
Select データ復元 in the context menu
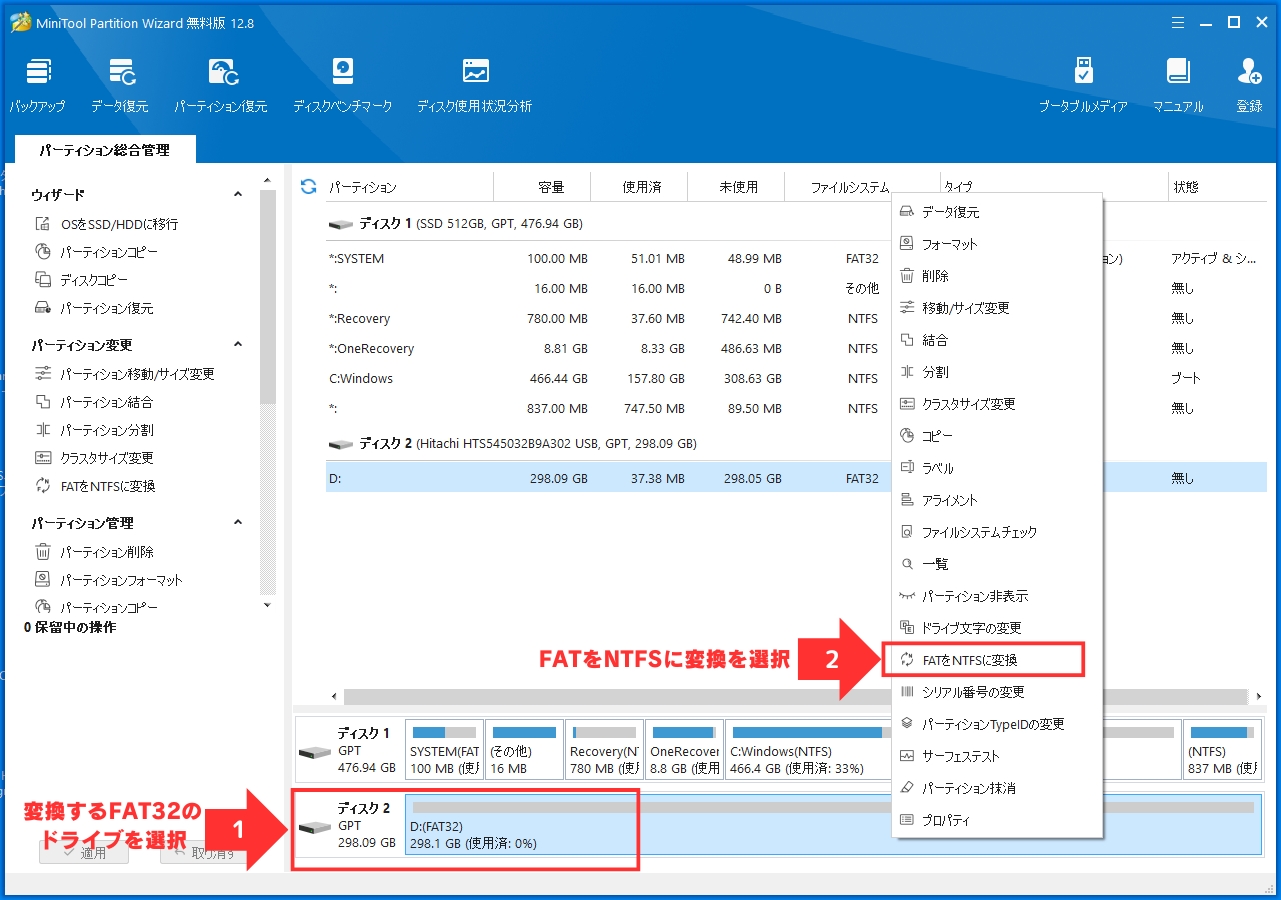[x=997, y=212]
